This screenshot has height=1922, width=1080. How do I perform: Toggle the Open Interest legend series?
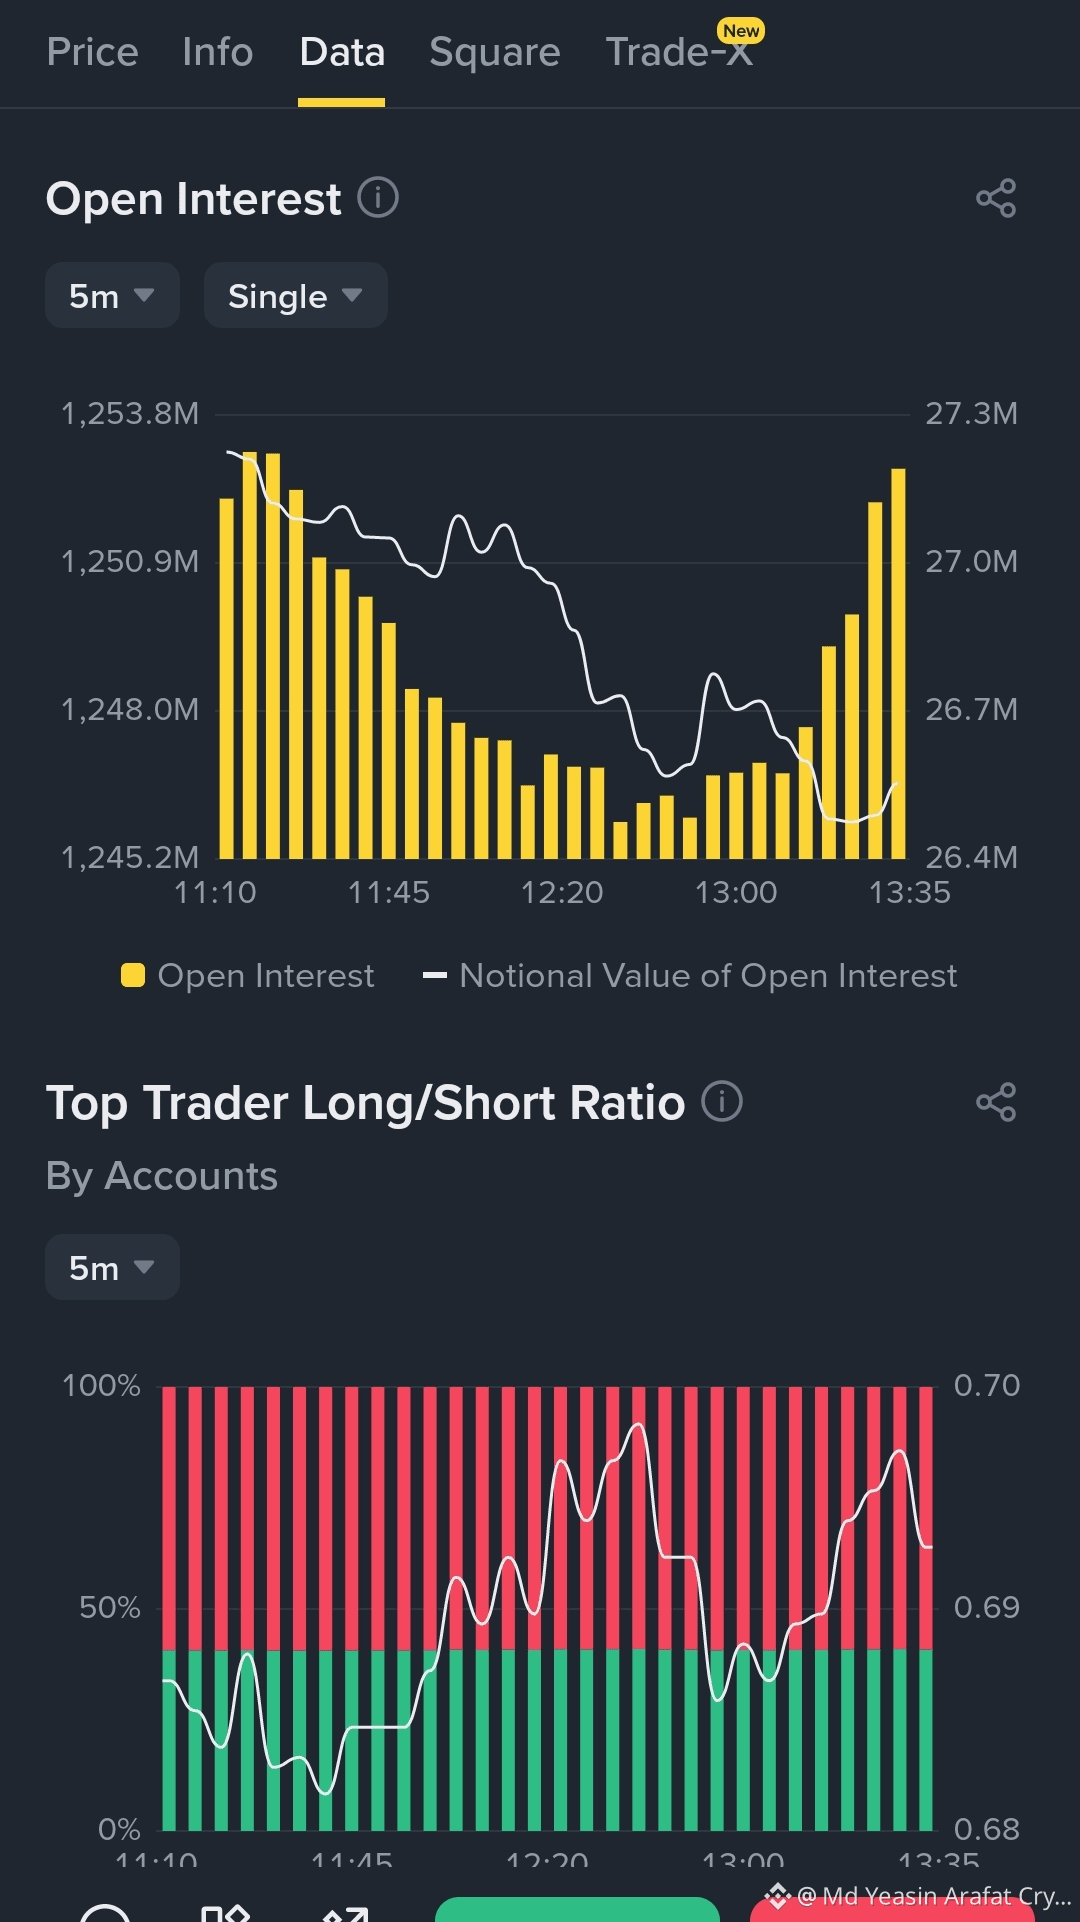coord(247,975)
